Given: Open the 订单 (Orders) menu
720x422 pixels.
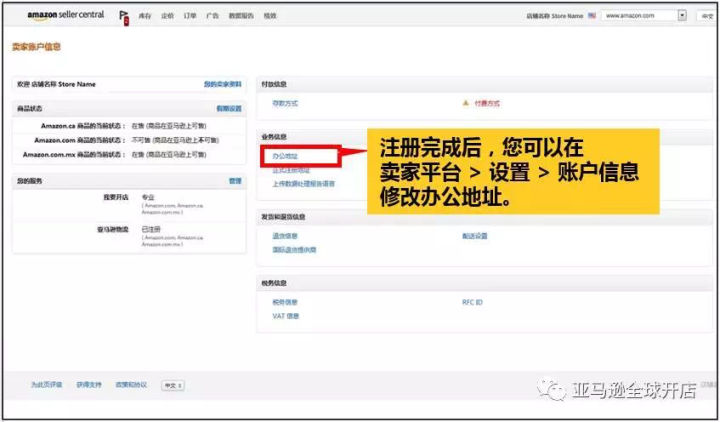Looking at the screenshot, I should tap(190, 16).
